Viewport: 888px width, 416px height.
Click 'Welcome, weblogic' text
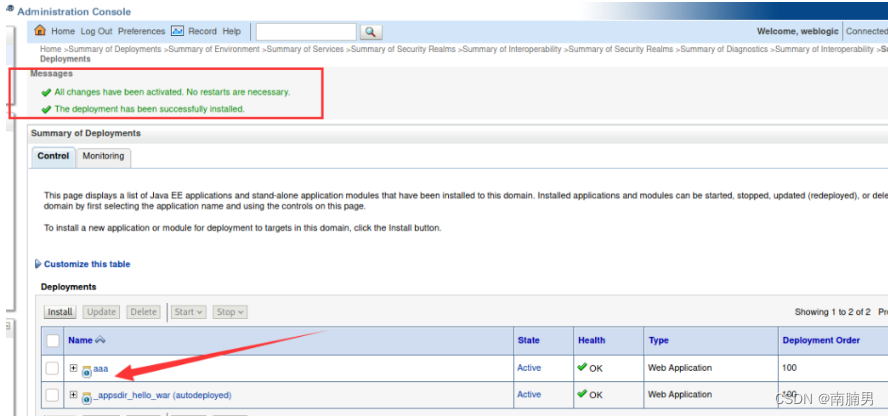pos(797,31)
